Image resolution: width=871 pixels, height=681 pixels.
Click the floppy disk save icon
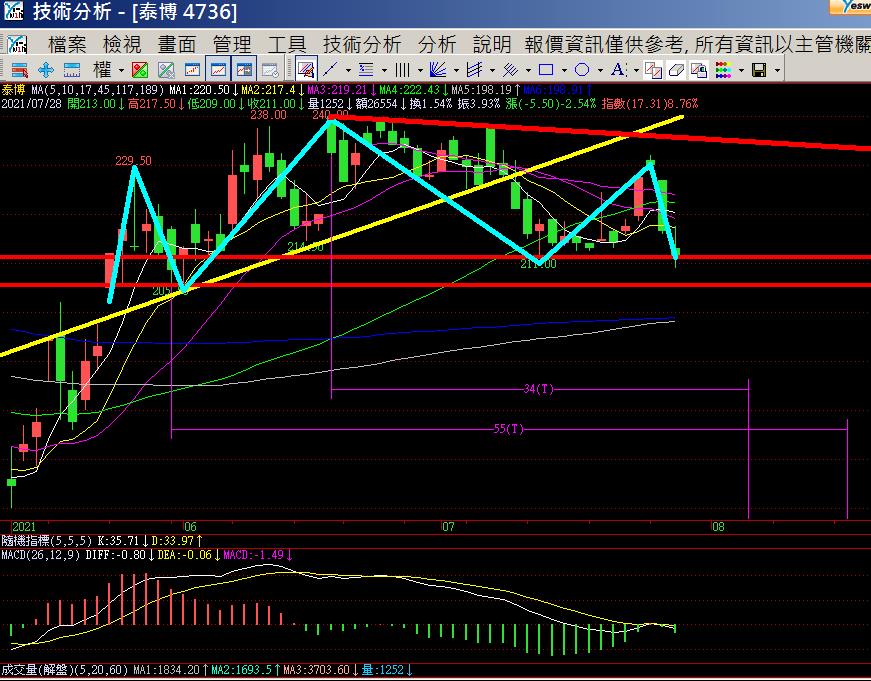tap(759, 70)
